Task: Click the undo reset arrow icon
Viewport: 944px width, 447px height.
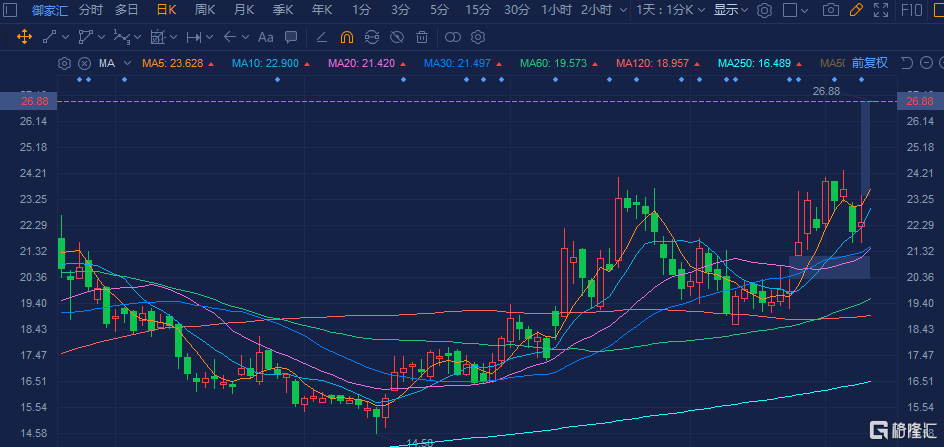Action: pos(908,63)
